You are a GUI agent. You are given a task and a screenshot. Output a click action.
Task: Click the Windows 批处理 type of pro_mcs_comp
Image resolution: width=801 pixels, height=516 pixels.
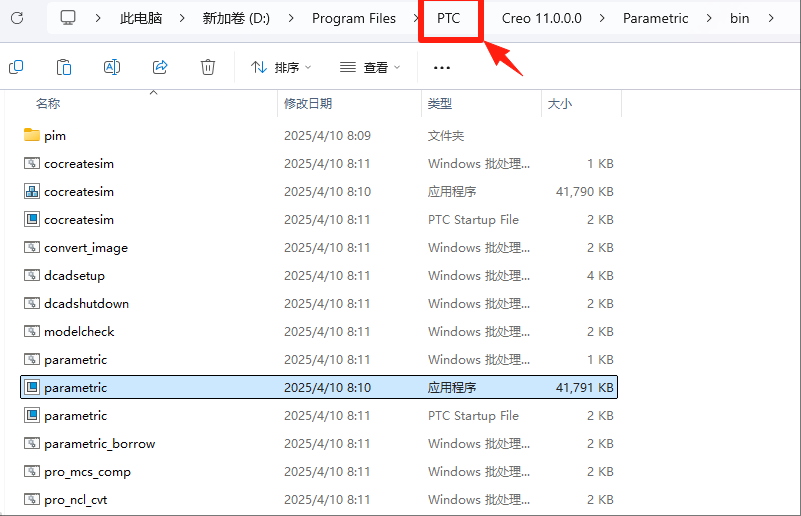point(479,471)
